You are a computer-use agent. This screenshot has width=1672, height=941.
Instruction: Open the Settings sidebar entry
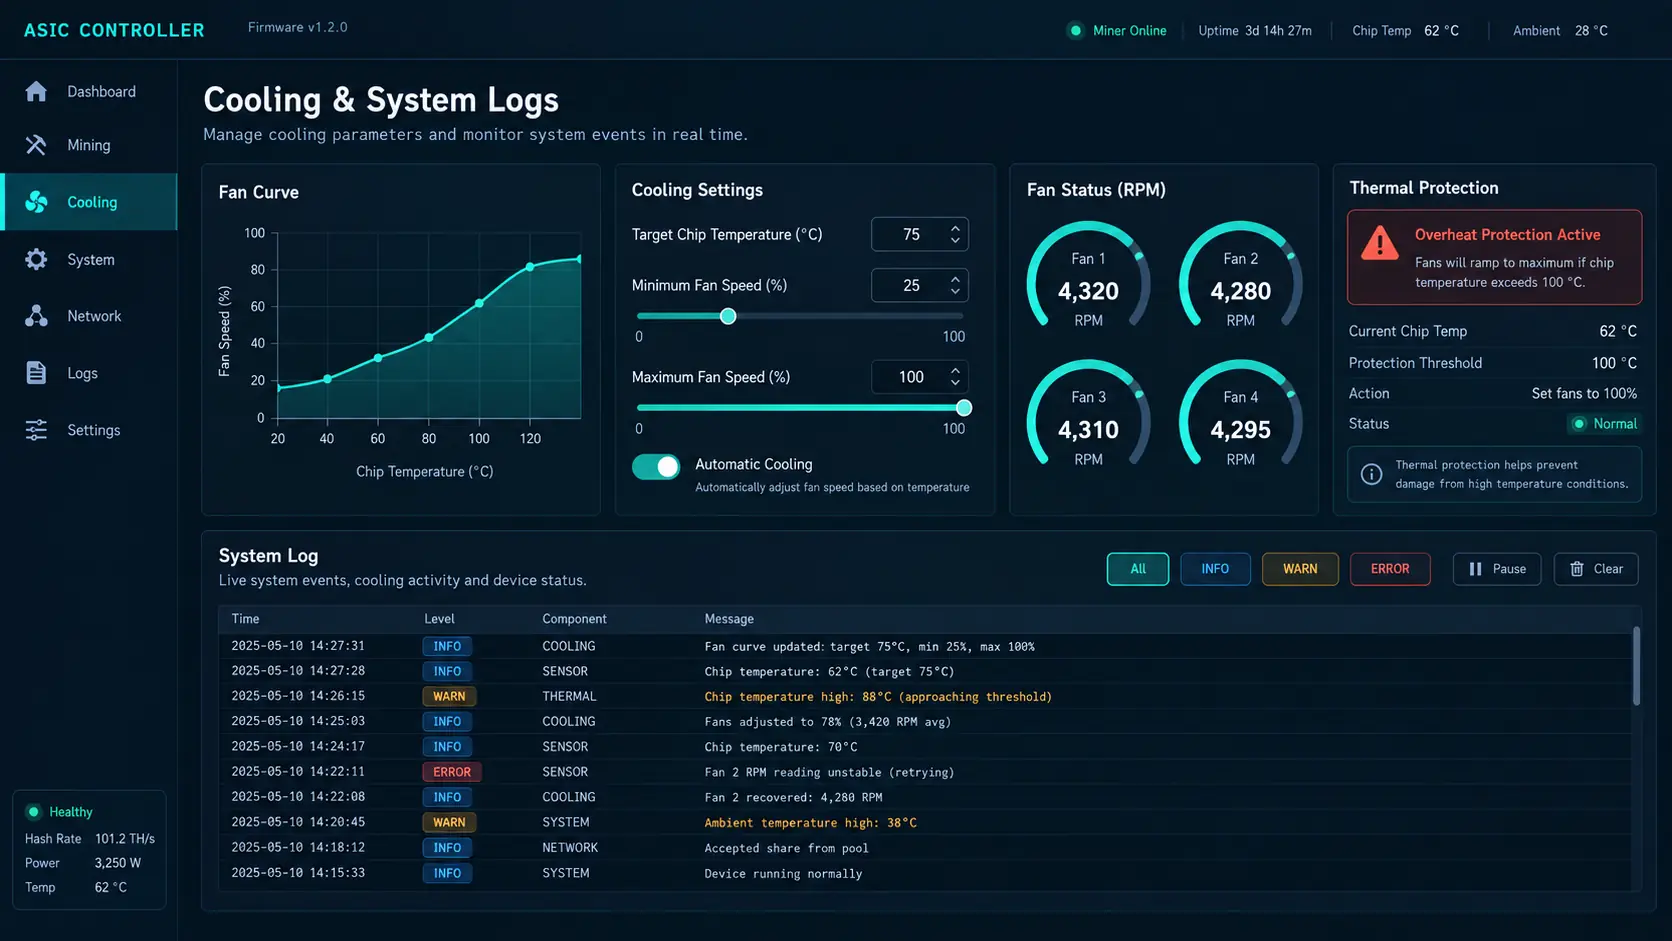pos(89,430)
